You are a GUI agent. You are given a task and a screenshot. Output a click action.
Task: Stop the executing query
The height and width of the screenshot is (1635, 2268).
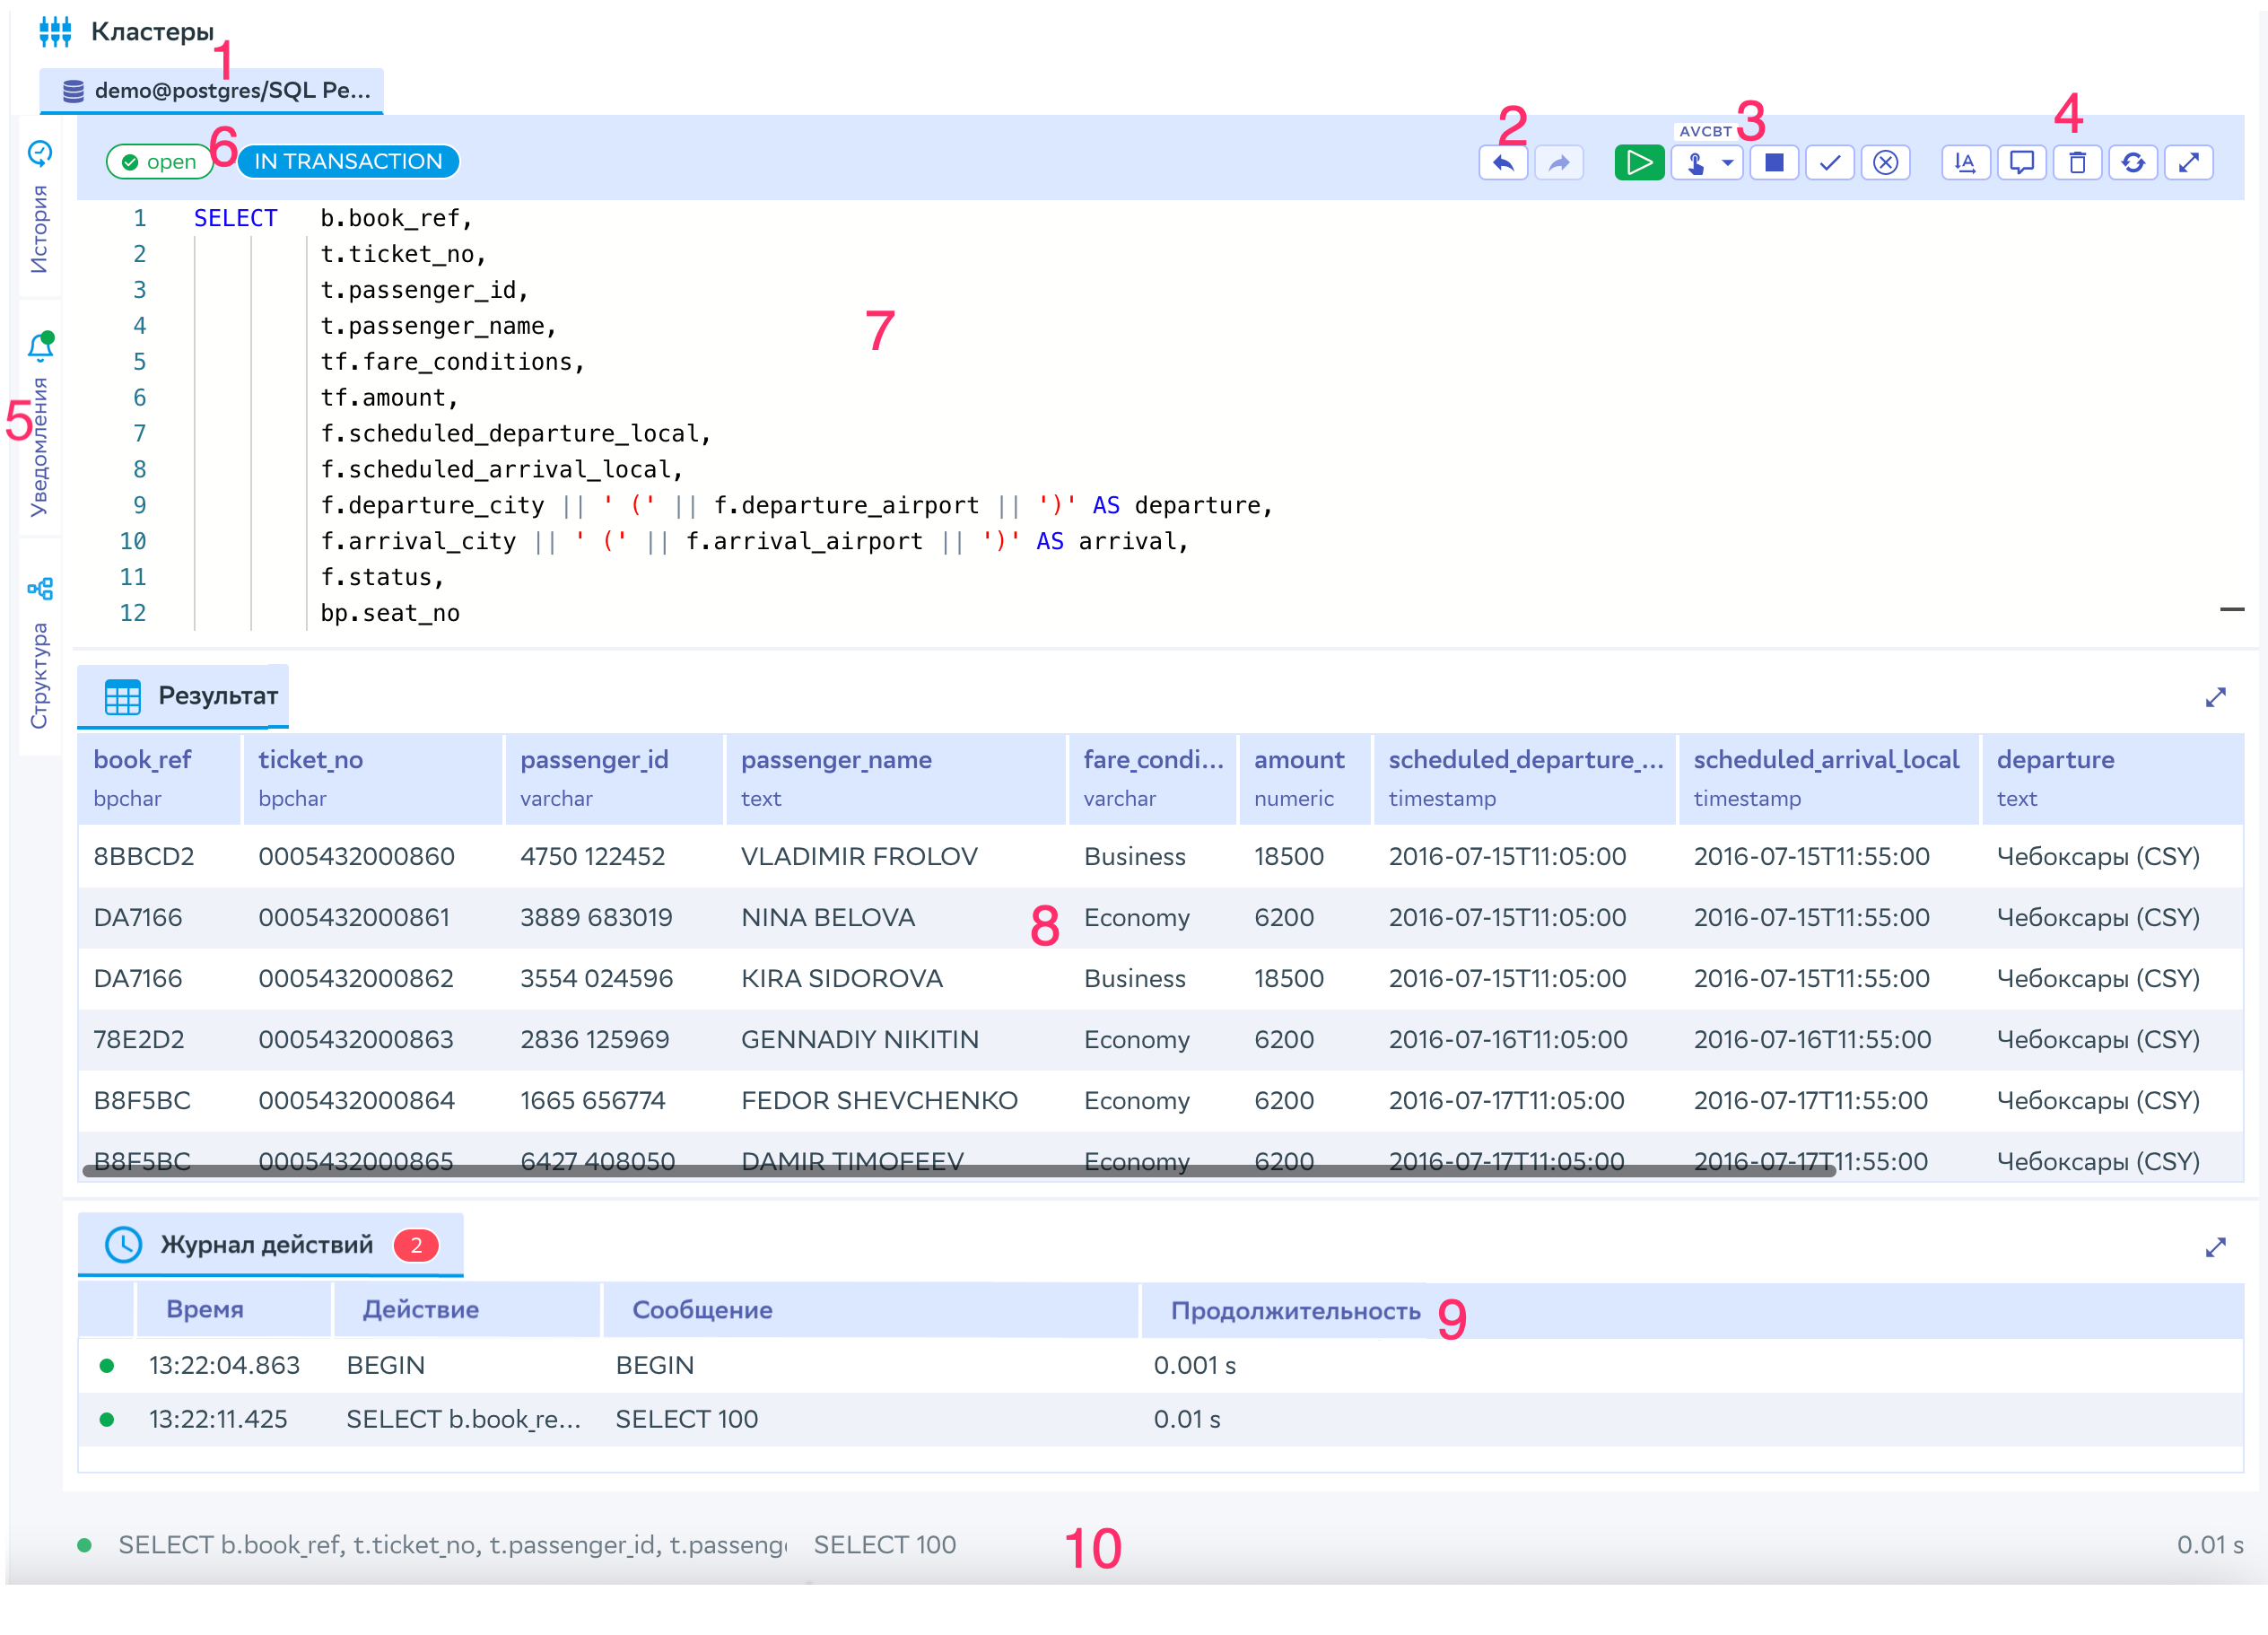[1774, 162]
